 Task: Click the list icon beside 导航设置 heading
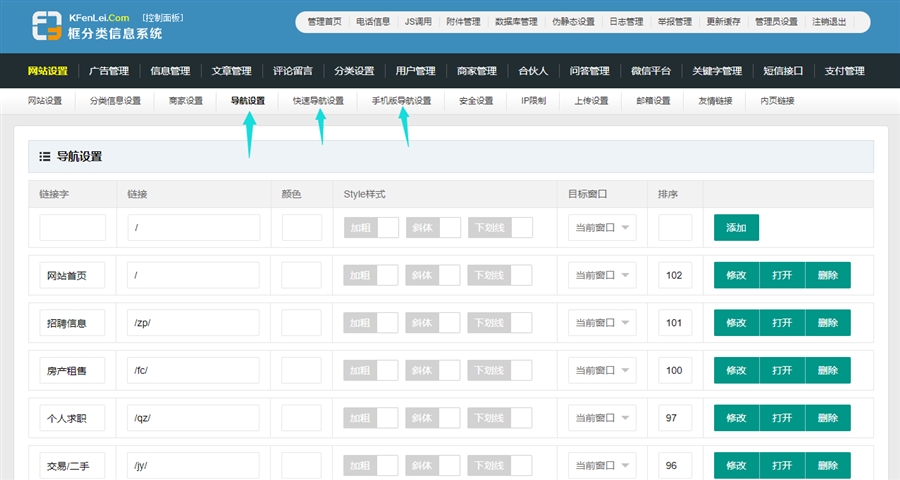(44, 157)
